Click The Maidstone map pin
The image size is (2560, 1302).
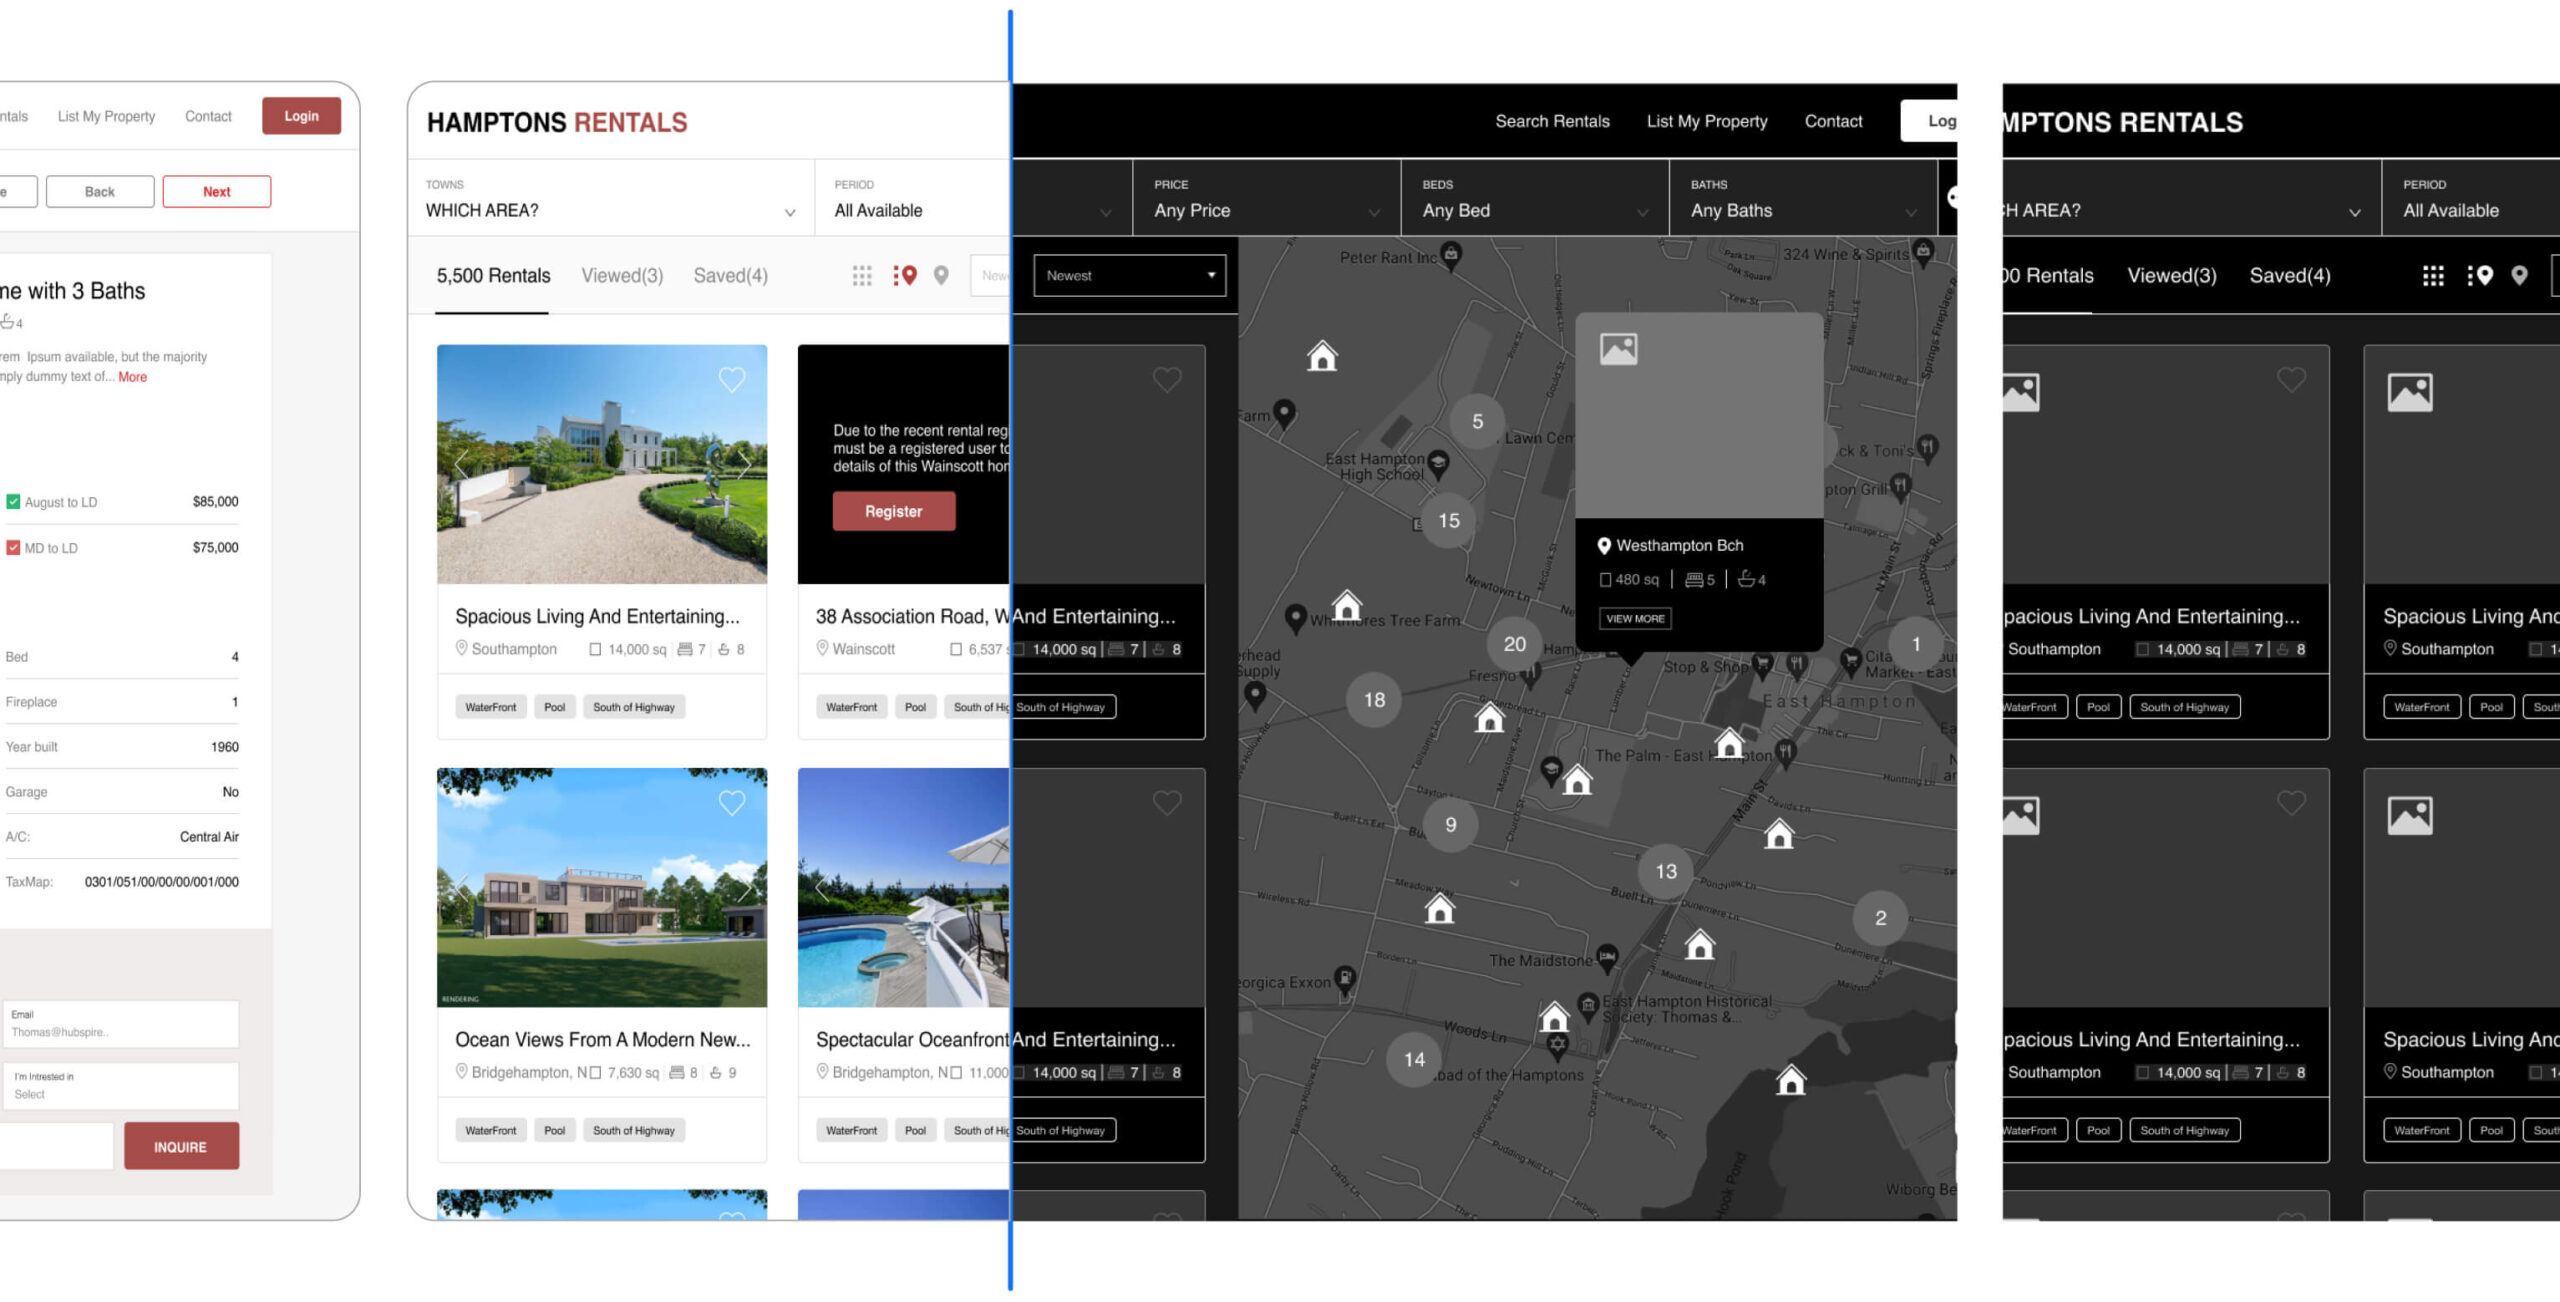click(1607, 958)
